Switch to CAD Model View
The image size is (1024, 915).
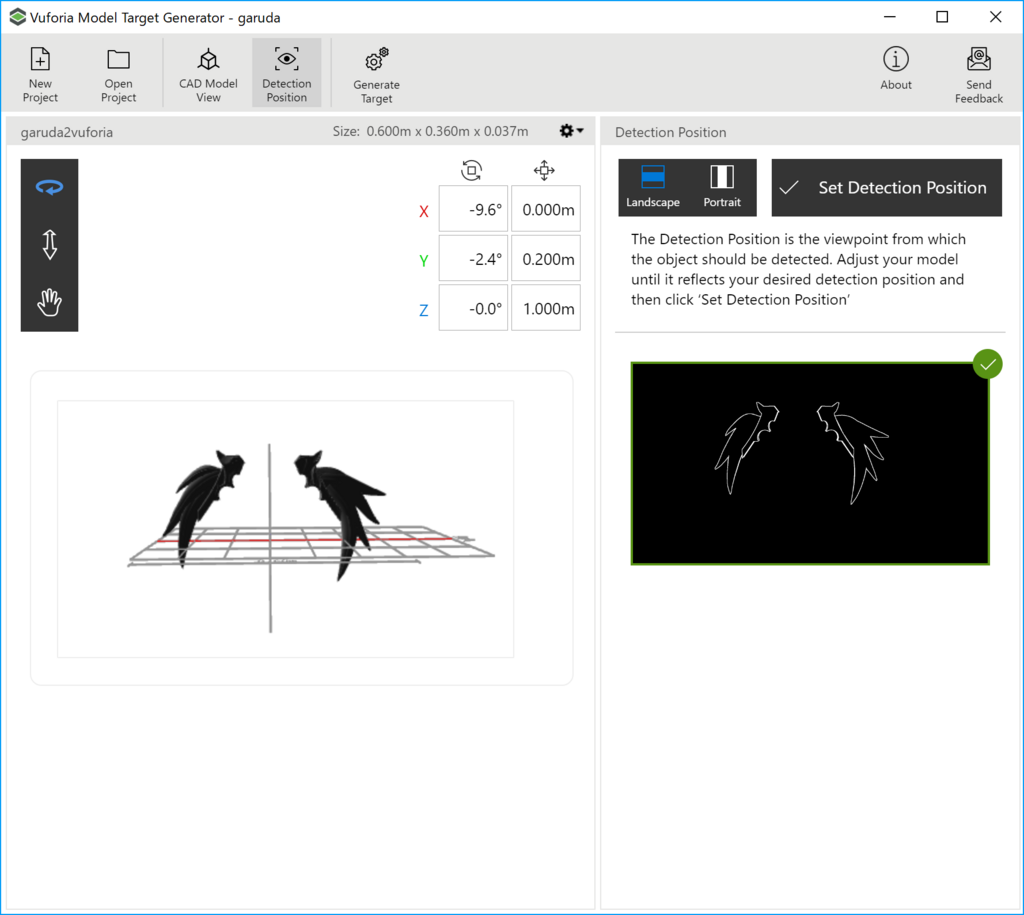click(x=208, y=74)
